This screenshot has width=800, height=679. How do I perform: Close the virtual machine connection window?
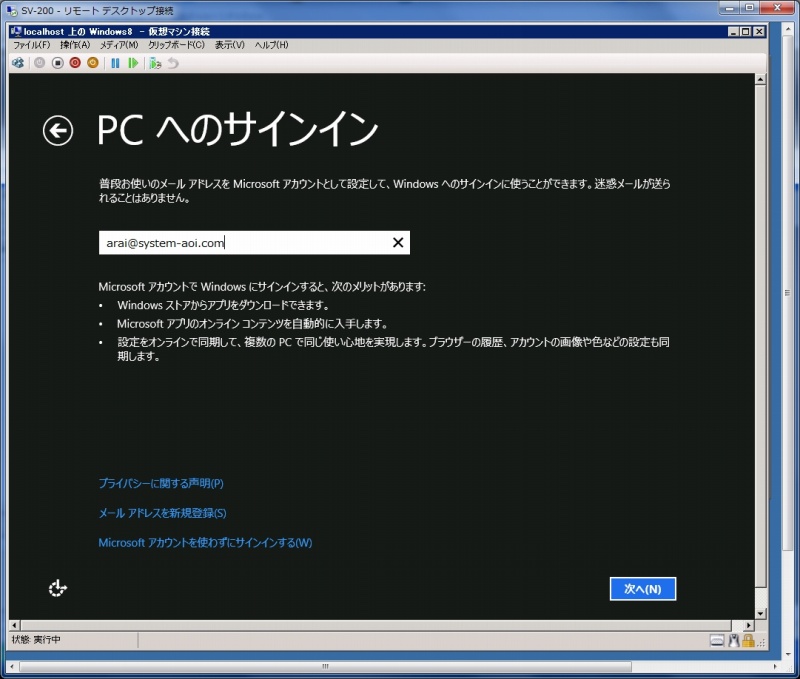pos(759,32)
